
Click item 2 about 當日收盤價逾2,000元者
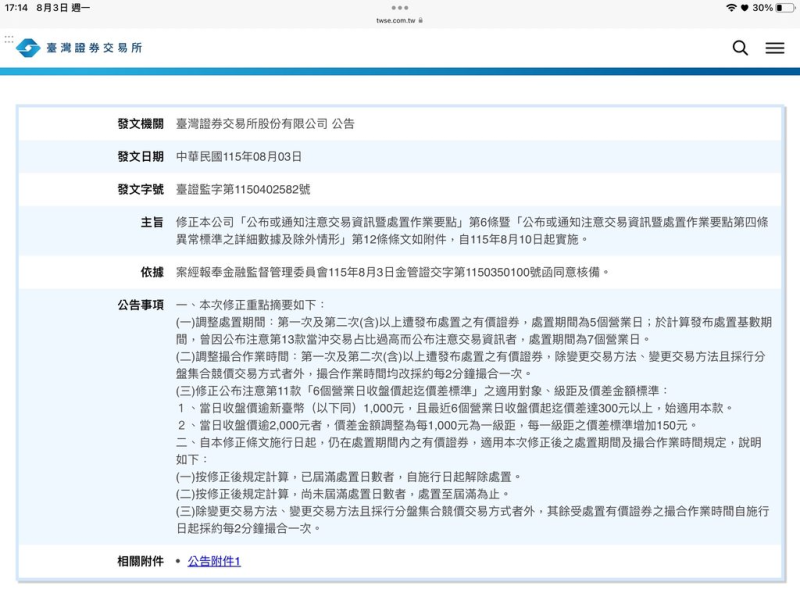pyautogui.click(x=437, y=426)
